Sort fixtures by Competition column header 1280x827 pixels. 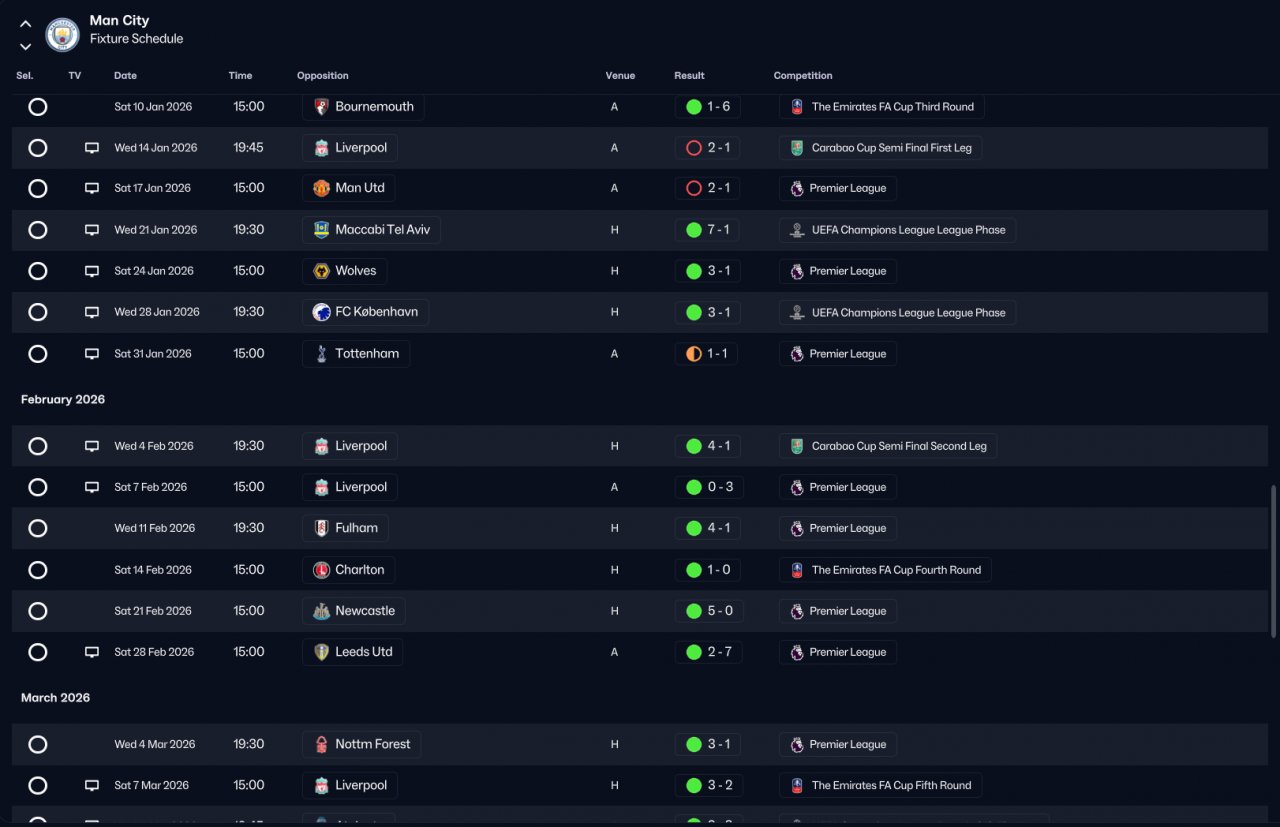coord(803,76)
